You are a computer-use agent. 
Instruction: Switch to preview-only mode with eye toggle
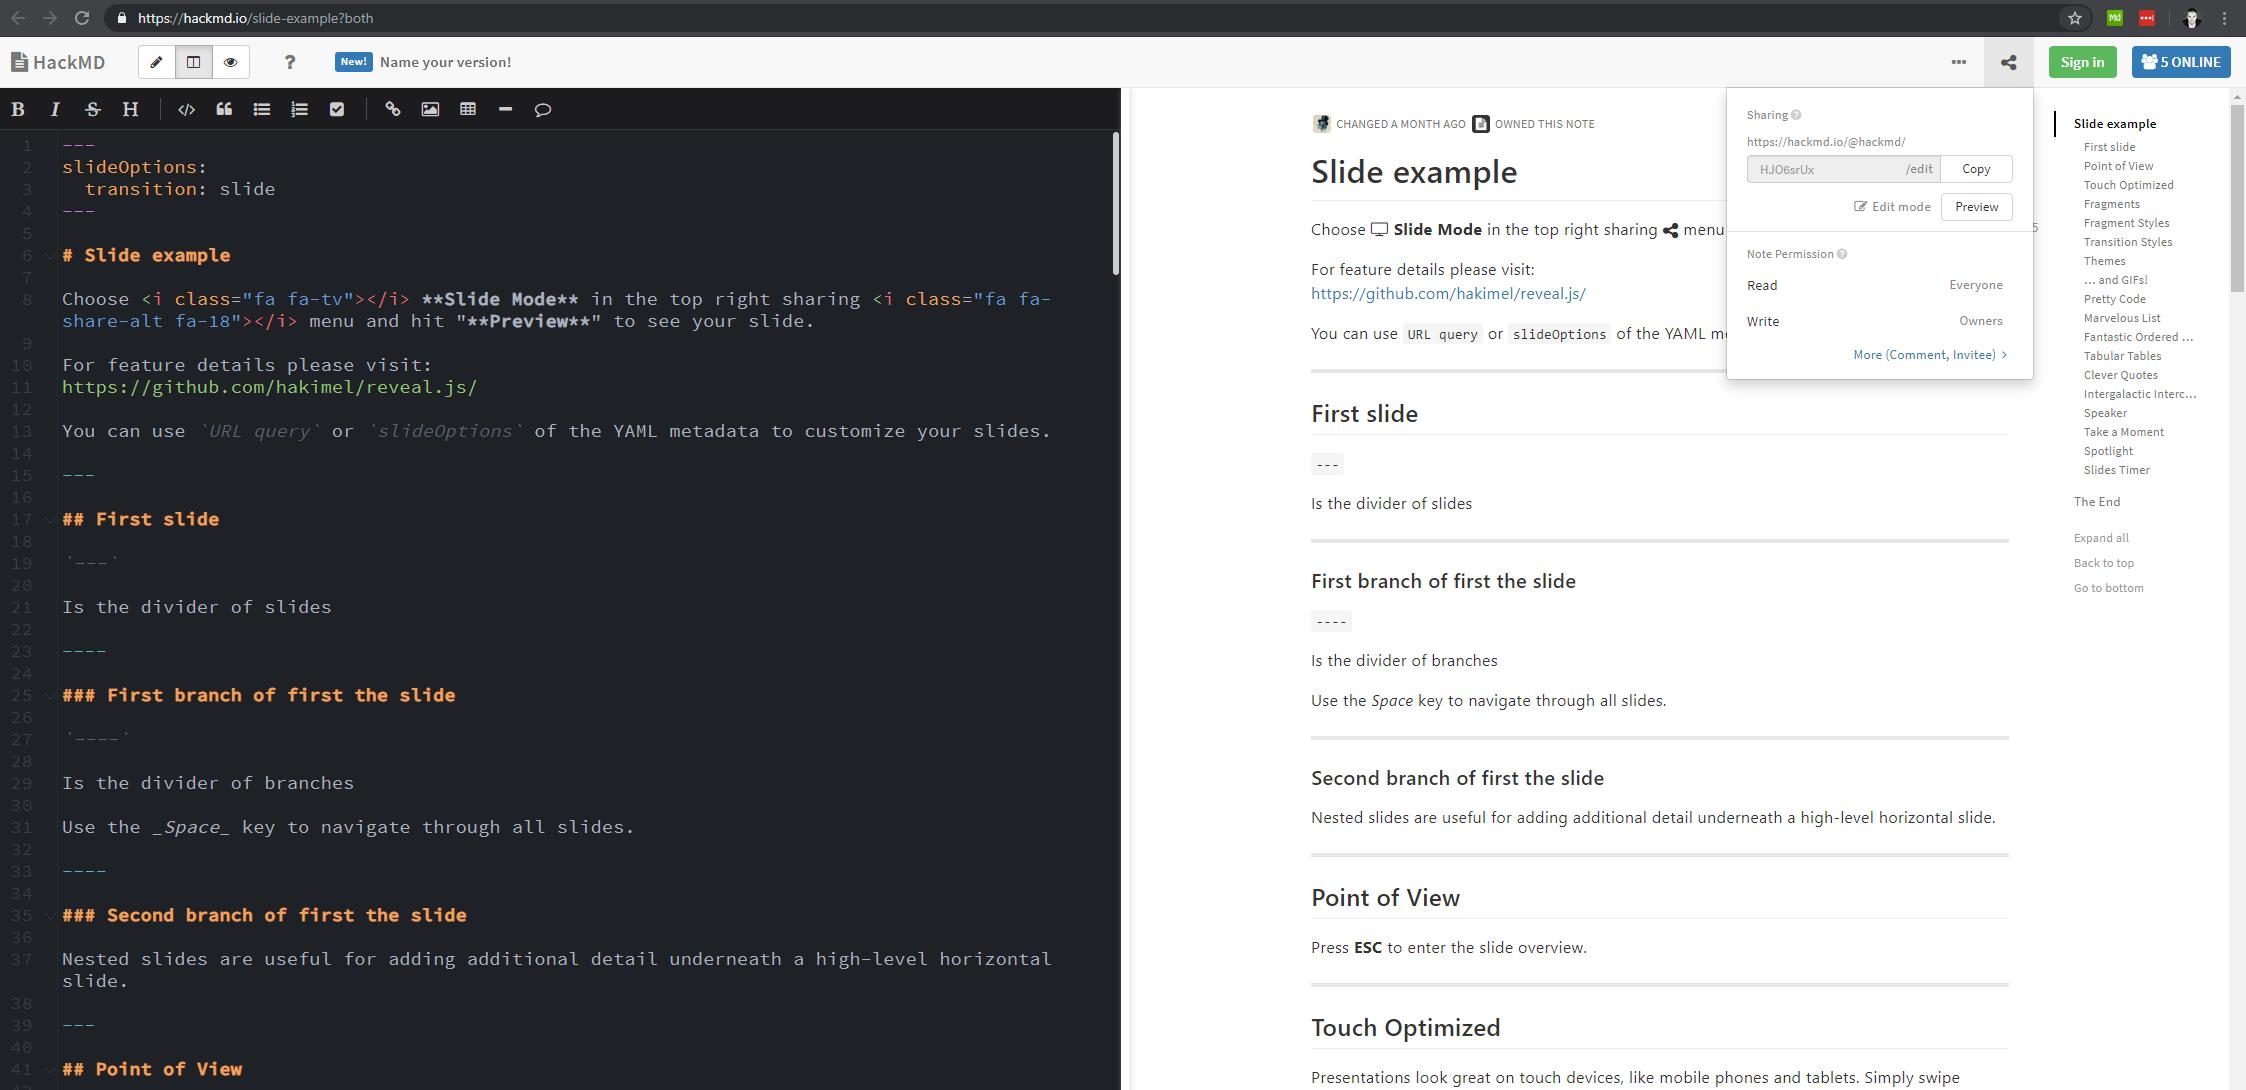tap(230, 61)
